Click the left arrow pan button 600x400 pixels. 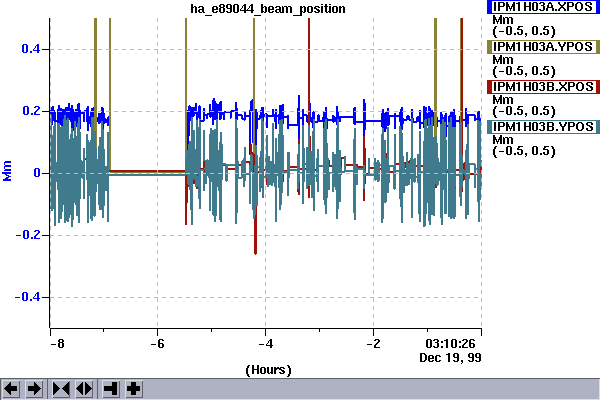click(13, 388)
